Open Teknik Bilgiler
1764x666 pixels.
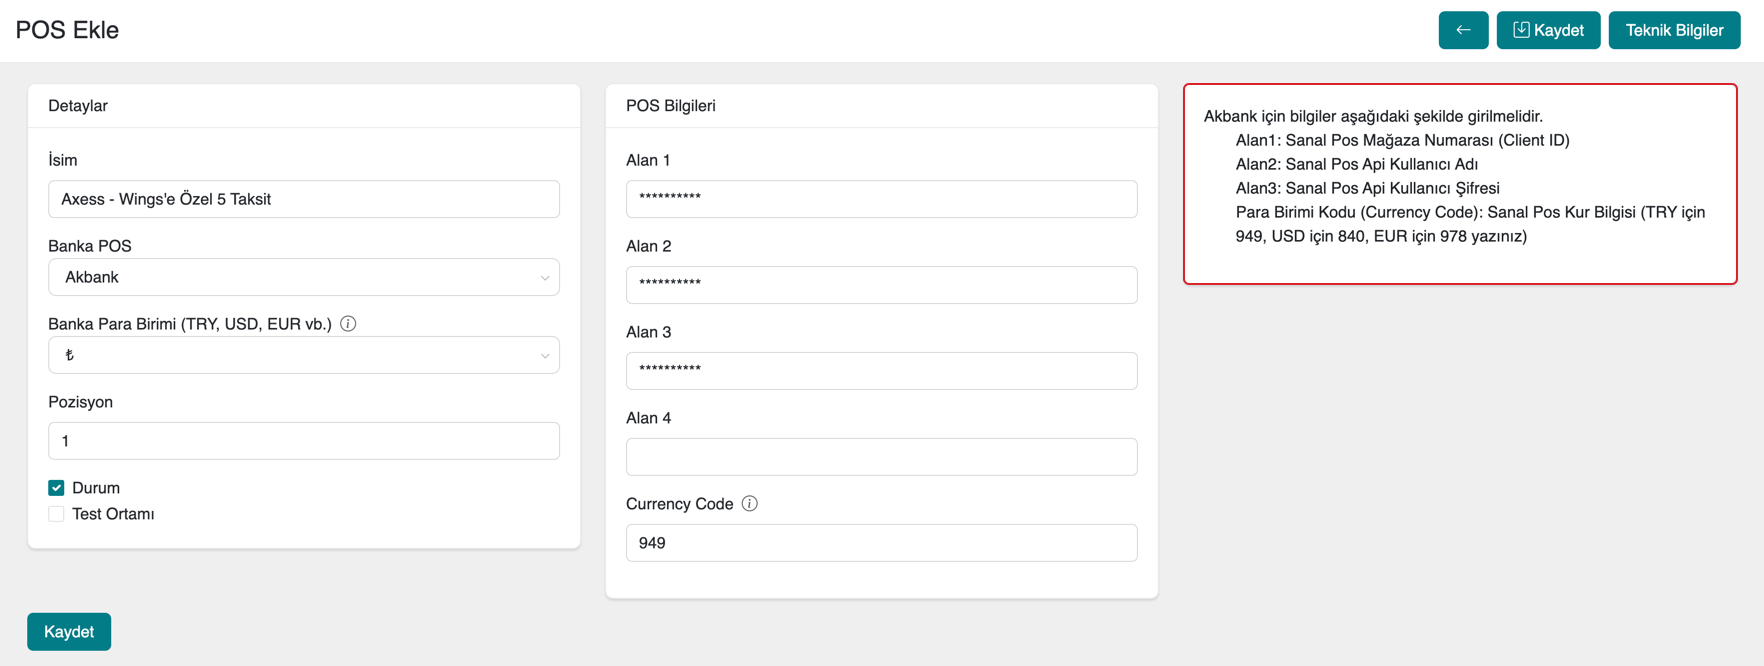coord(1673,30)
